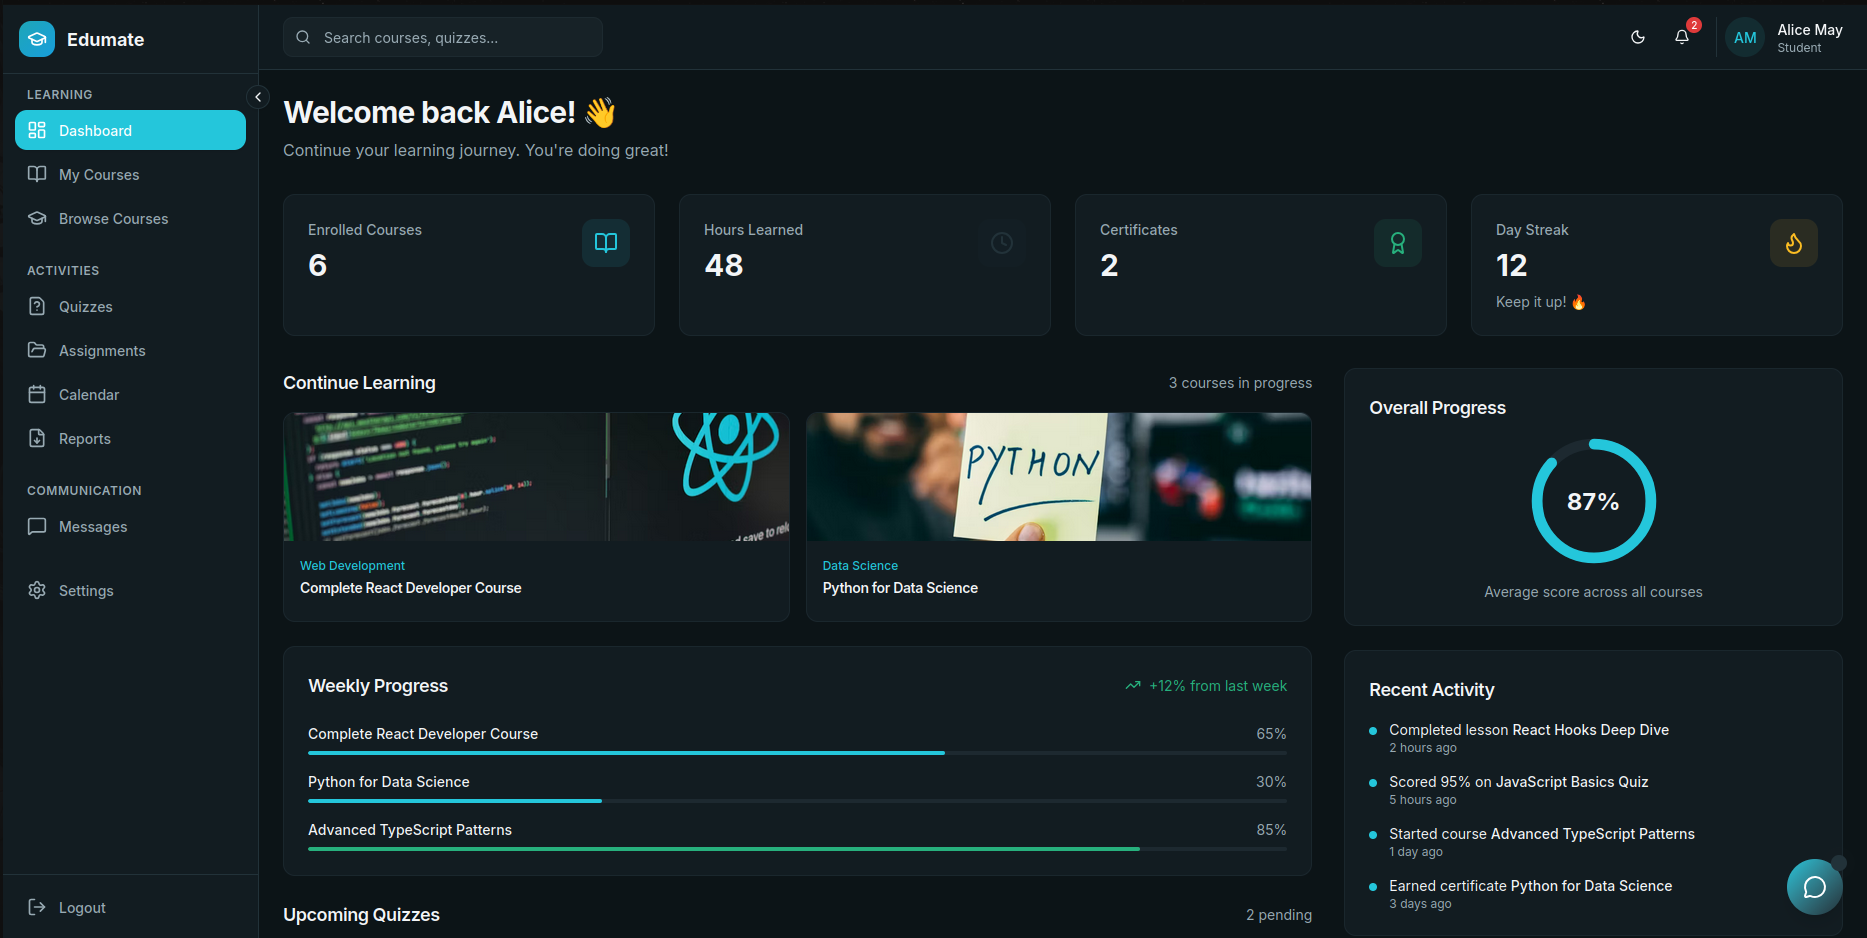
Task: Click the Reports document icon
Action: pyautogui.click(x=37, y=438)
